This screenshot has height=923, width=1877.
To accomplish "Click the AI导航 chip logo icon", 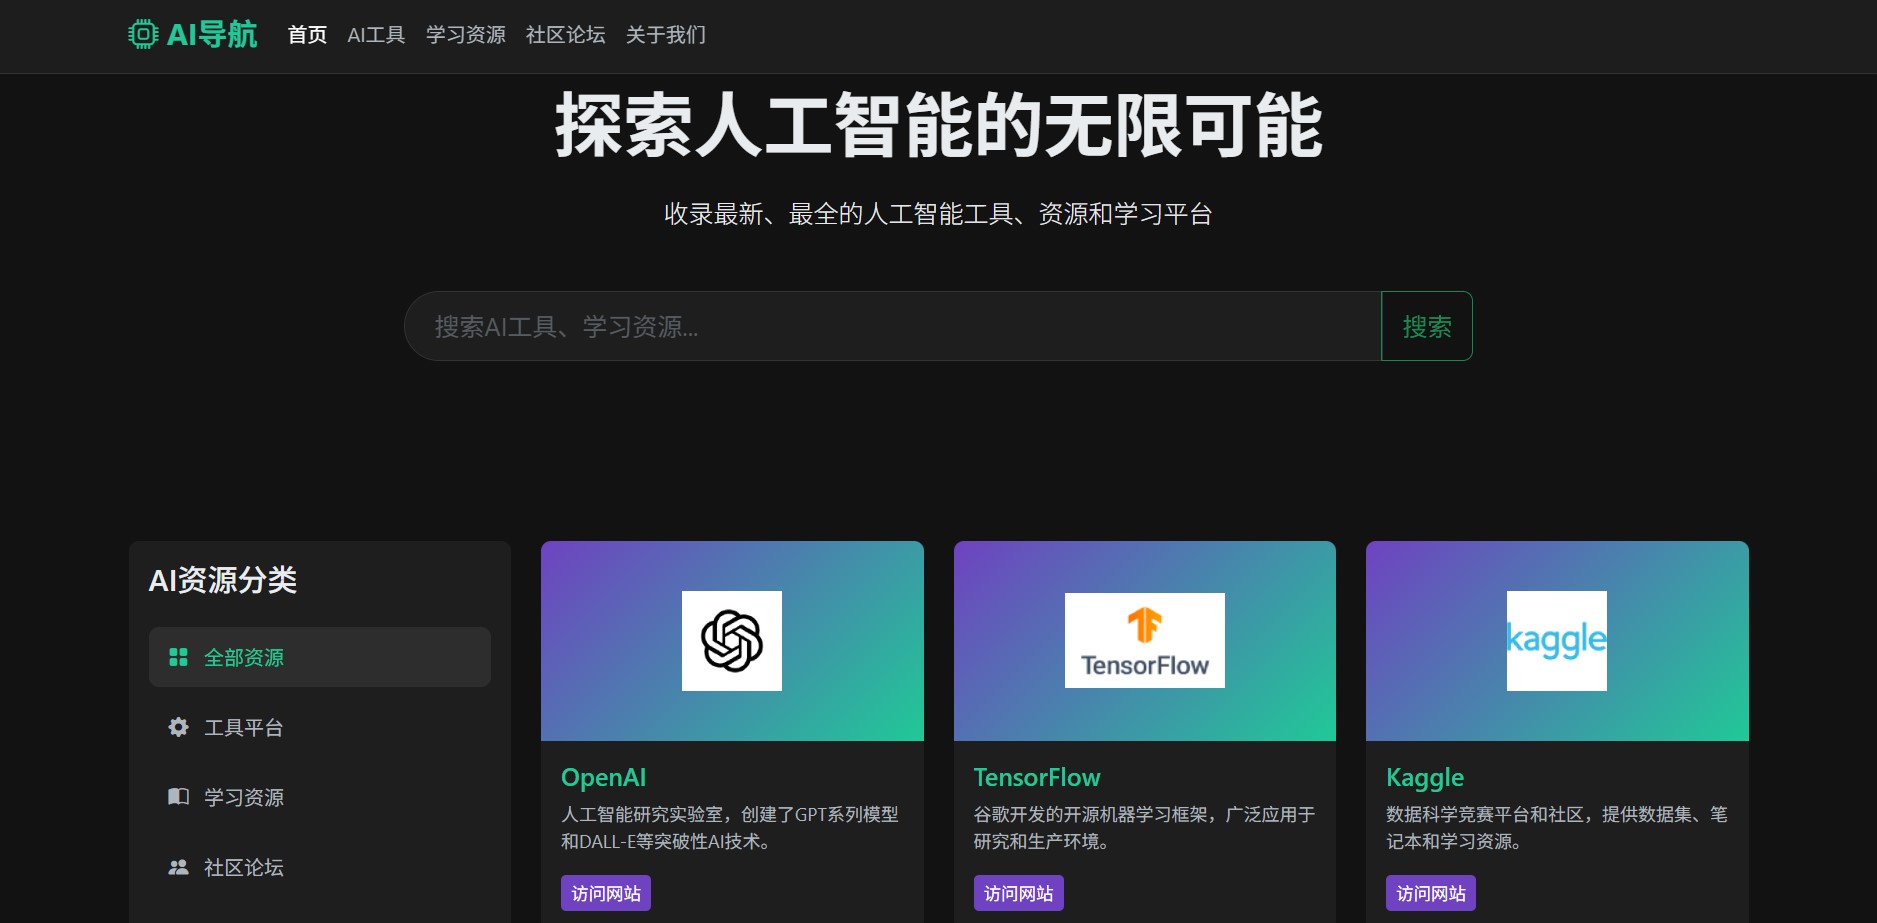I will 143,35.
